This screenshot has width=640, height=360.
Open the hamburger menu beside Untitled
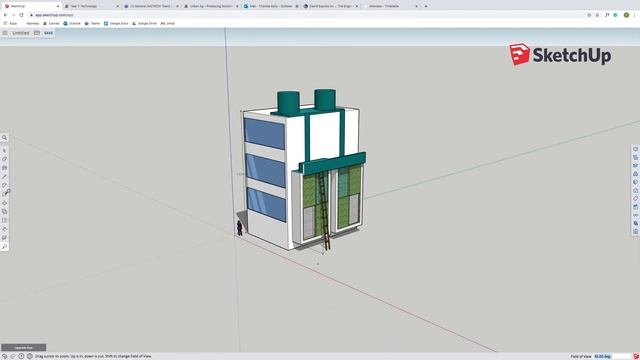click(5, 33)
